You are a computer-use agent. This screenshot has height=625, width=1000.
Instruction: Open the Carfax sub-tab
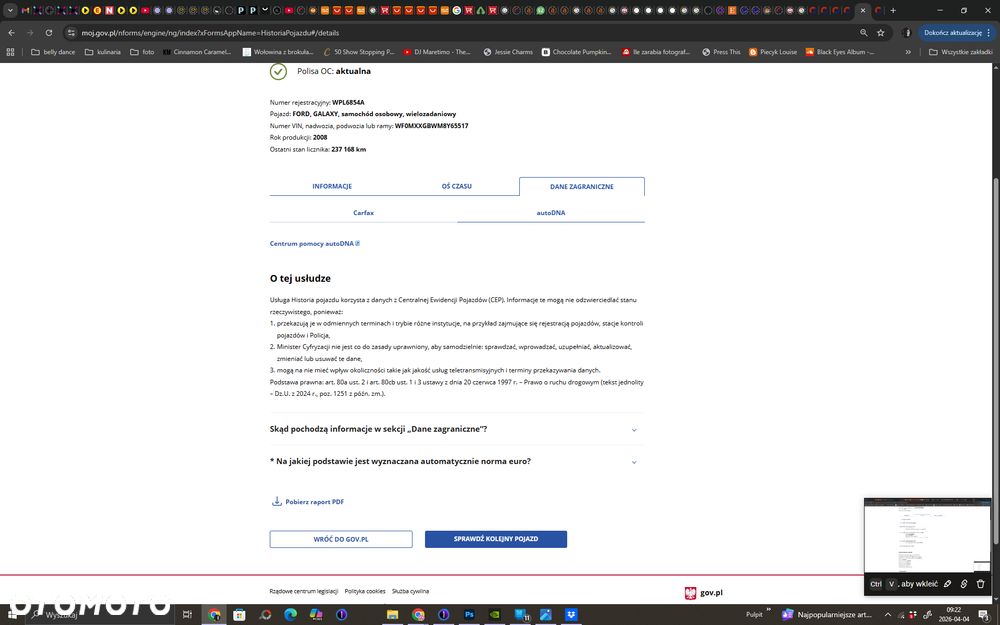click(364, 212)
